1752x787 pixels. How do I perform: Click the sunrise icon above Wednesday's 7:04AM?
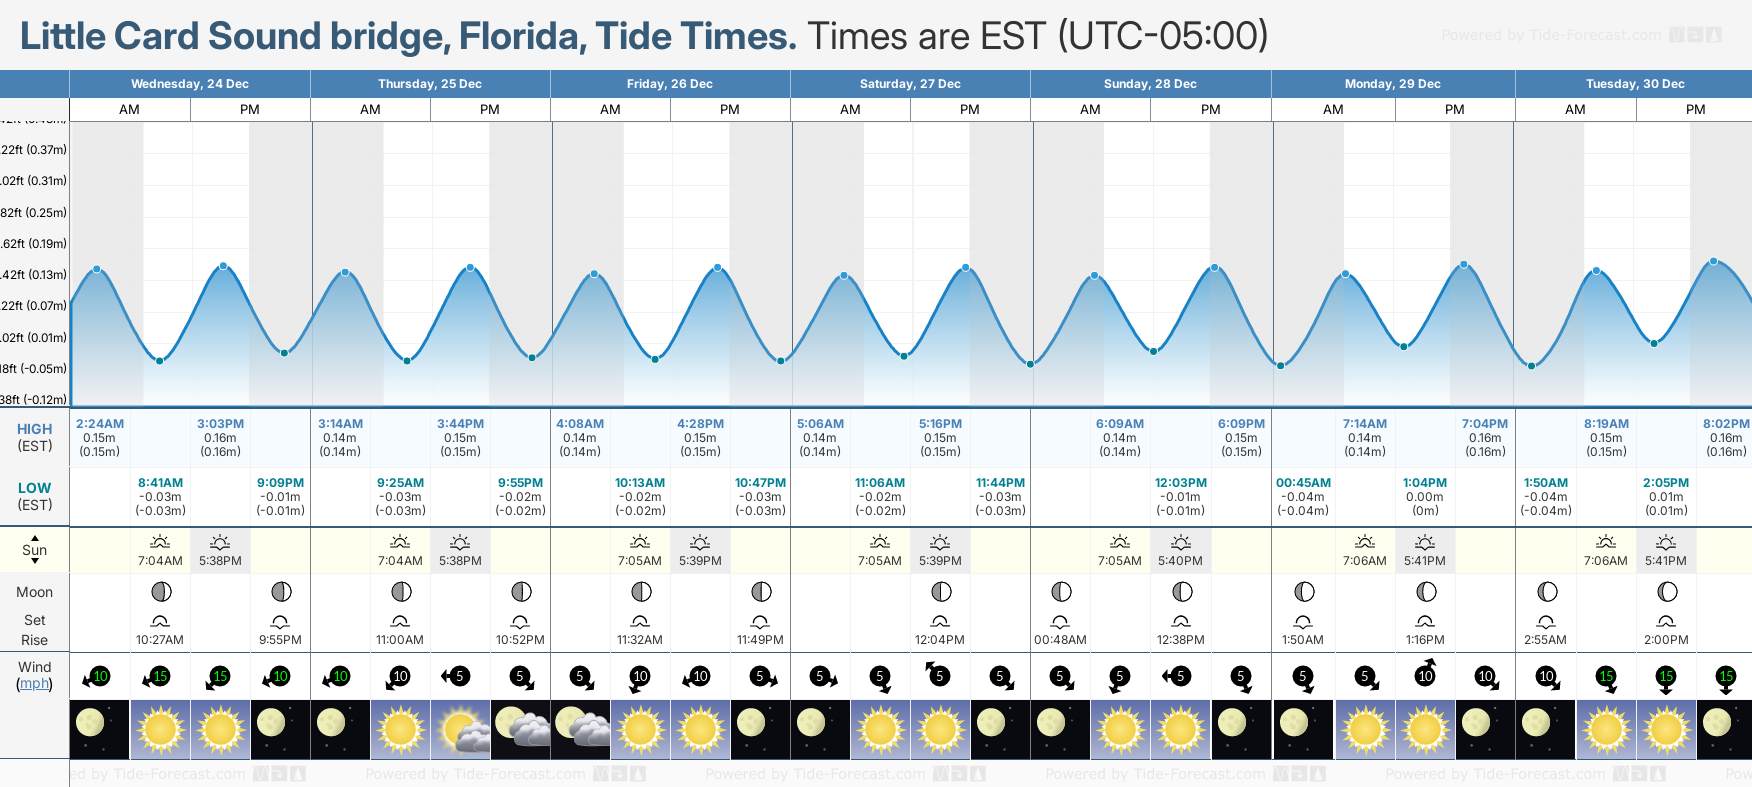[160, 542]
